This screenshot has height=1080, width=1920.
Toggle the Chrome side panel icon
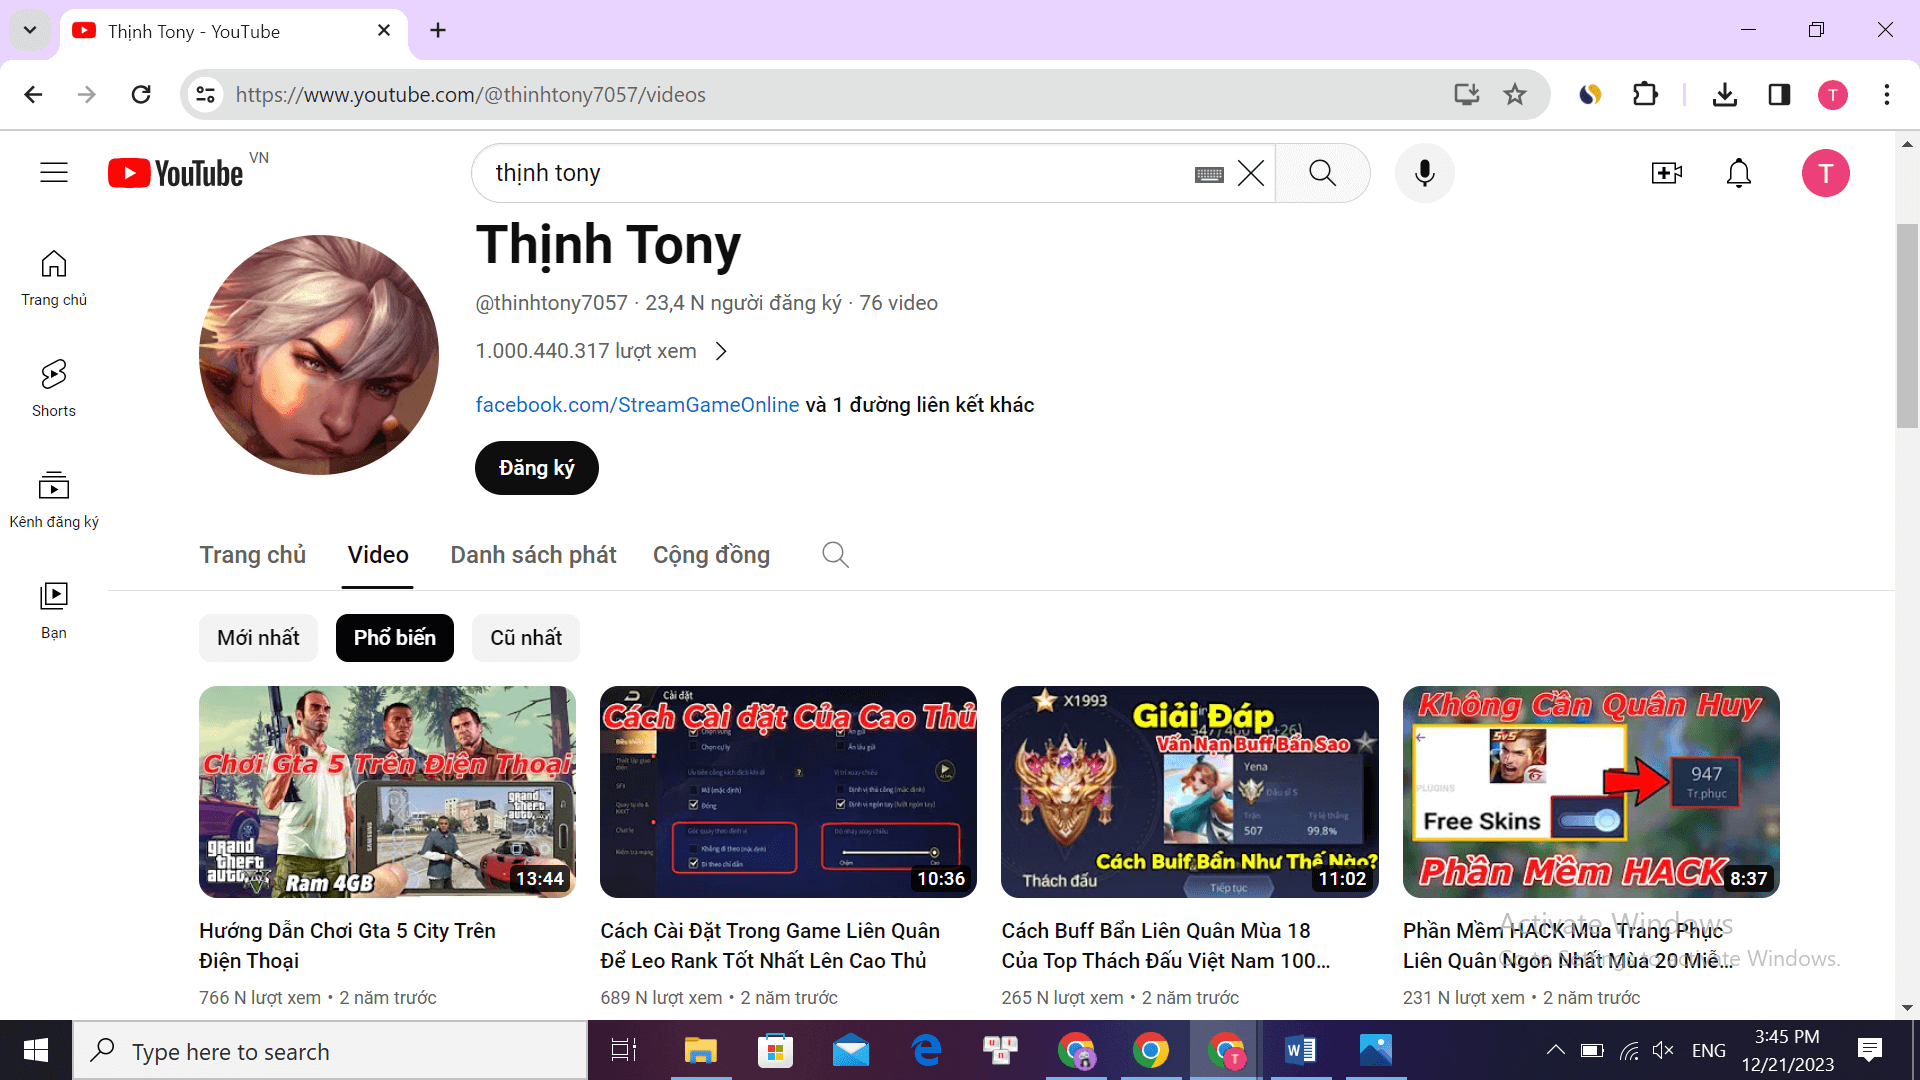pyautogui.click(x=1779, y=94)
